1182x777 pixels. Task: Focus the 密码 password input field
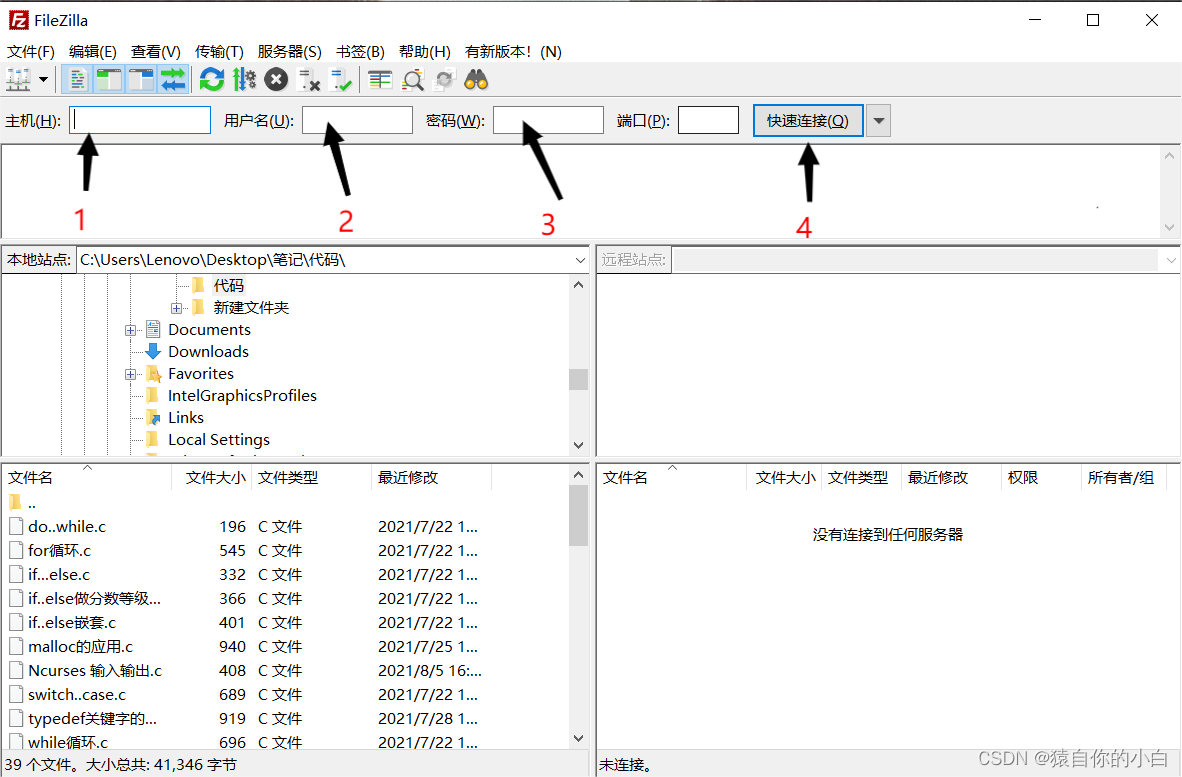click(548, 120)
